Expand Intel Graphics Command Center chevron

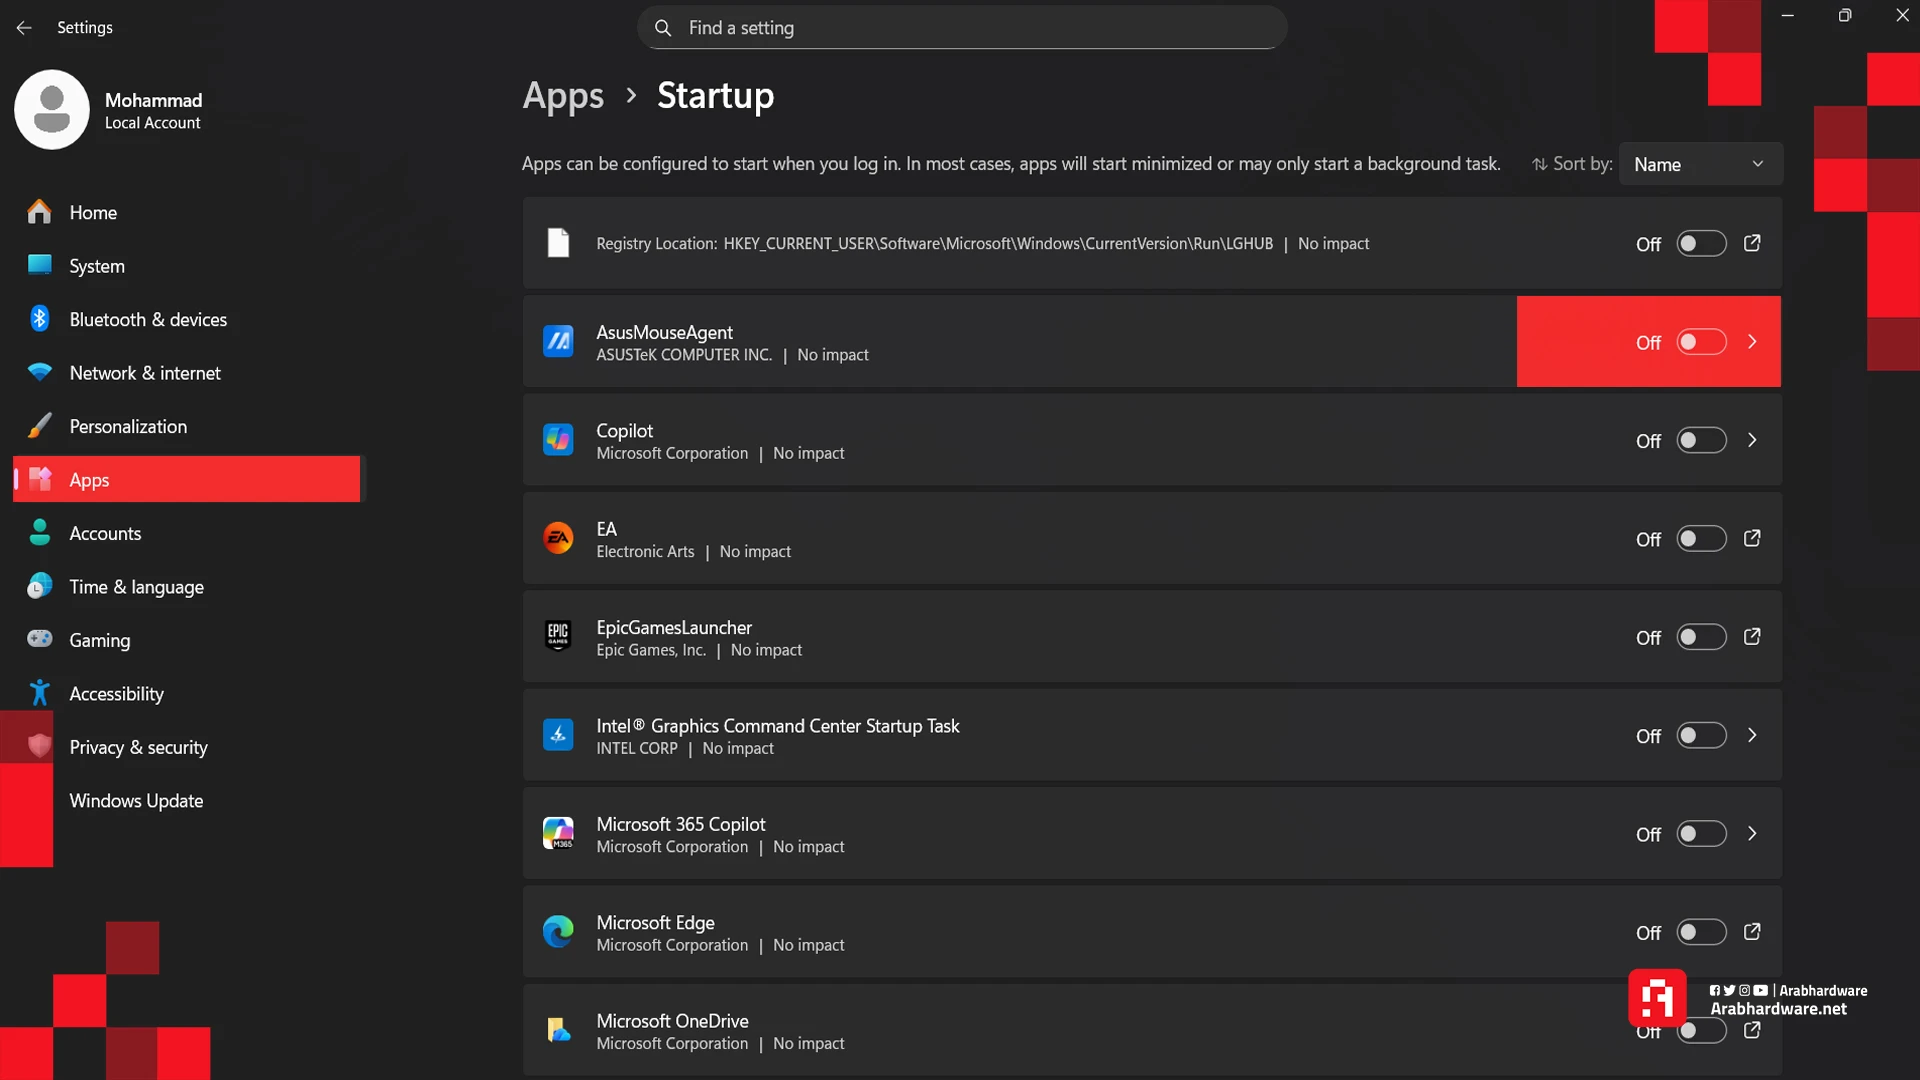tap(1752, 736)
